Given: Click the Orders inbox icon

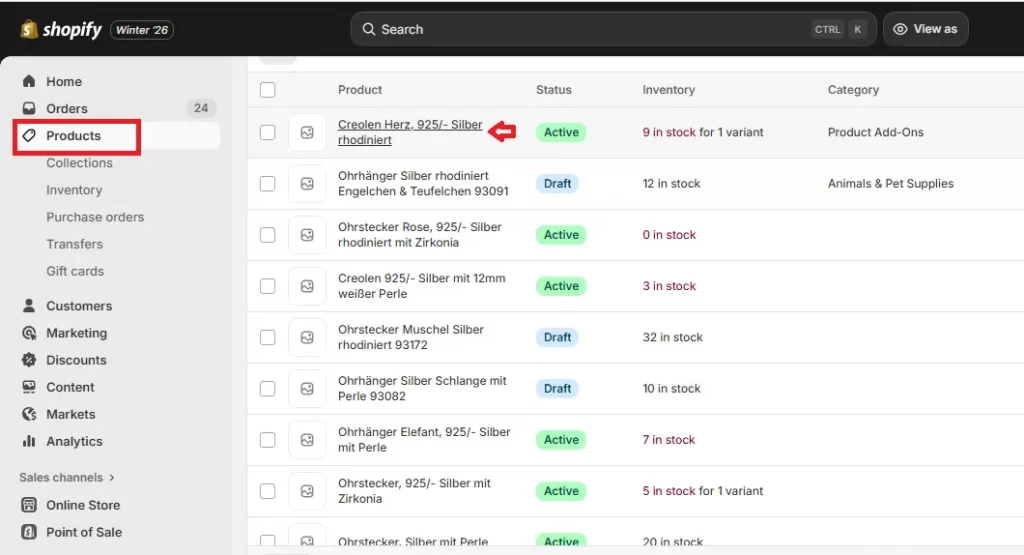Looking at the screenshot, I should click(29, 108).
